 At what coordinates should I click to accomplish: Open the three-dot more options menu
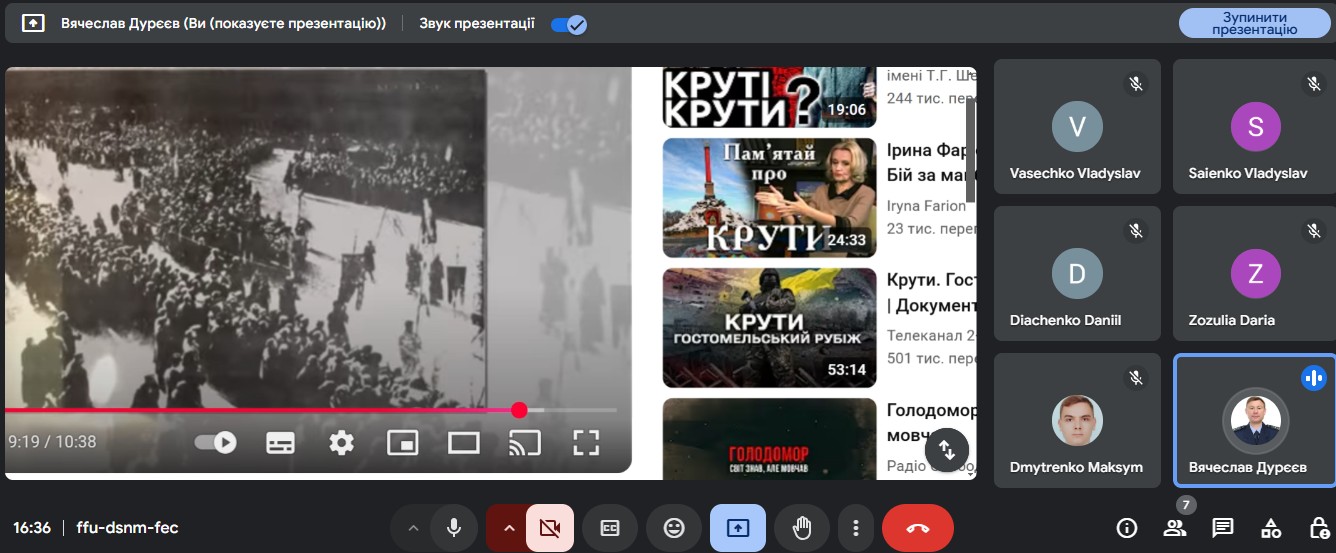tap(855, 528)
